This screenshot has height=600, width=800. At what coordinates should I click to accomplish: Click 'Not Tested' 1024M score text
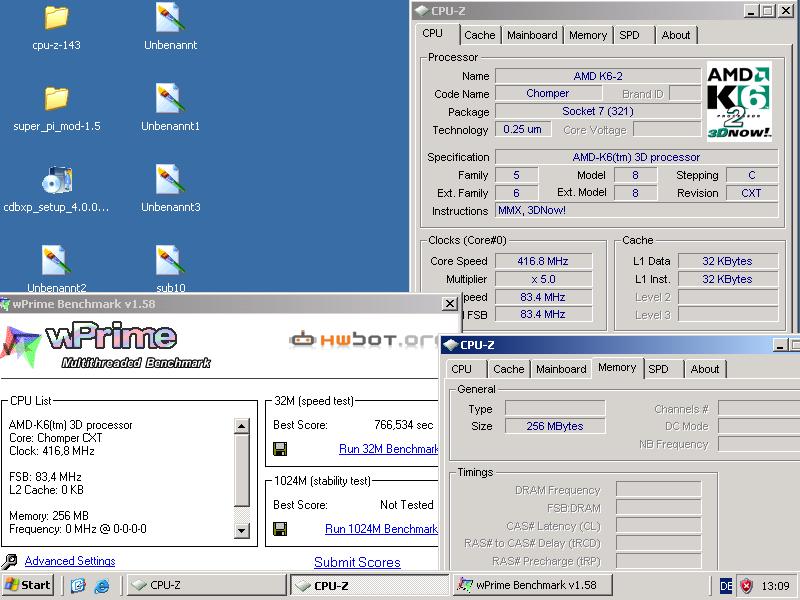407,505
